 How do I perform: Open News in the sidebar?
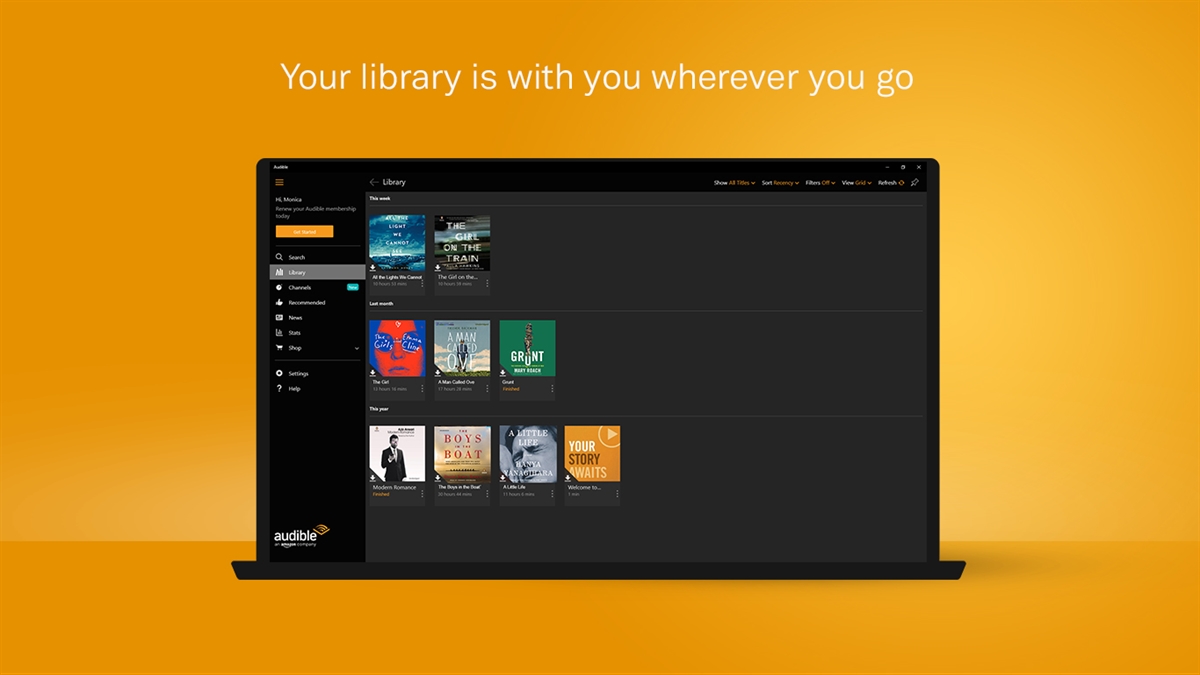pyautogui.click(x=317, y=317)
